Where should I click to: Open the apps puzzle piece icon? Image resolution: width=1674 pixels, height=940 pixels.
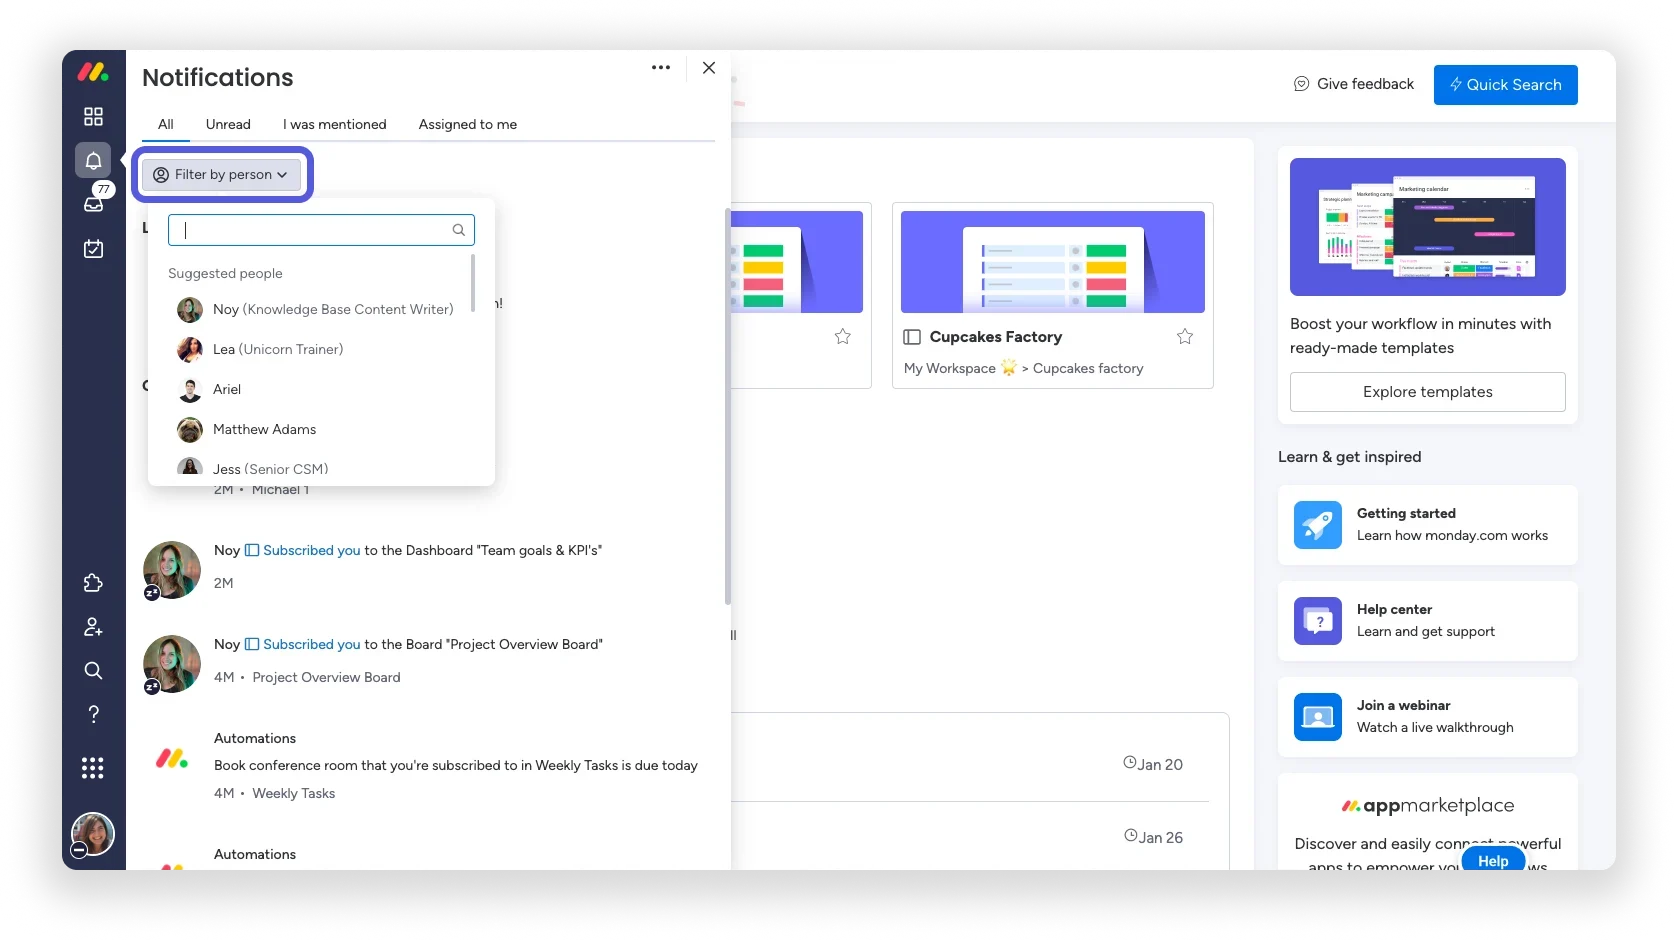[x=93, y=583]
